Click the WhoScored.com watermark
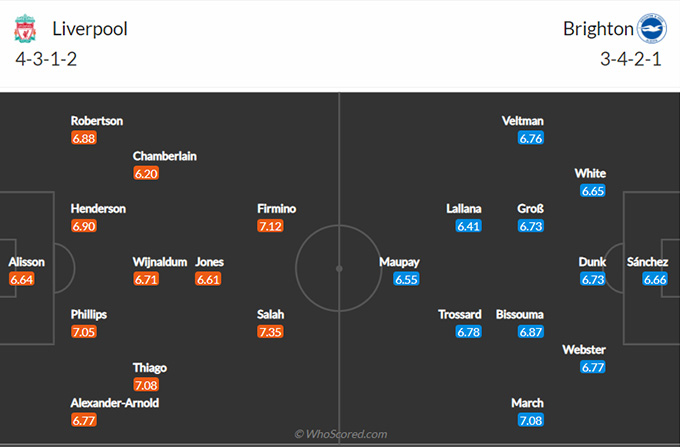The width and height of the screenshot is (680, 447). pos(340,434)
